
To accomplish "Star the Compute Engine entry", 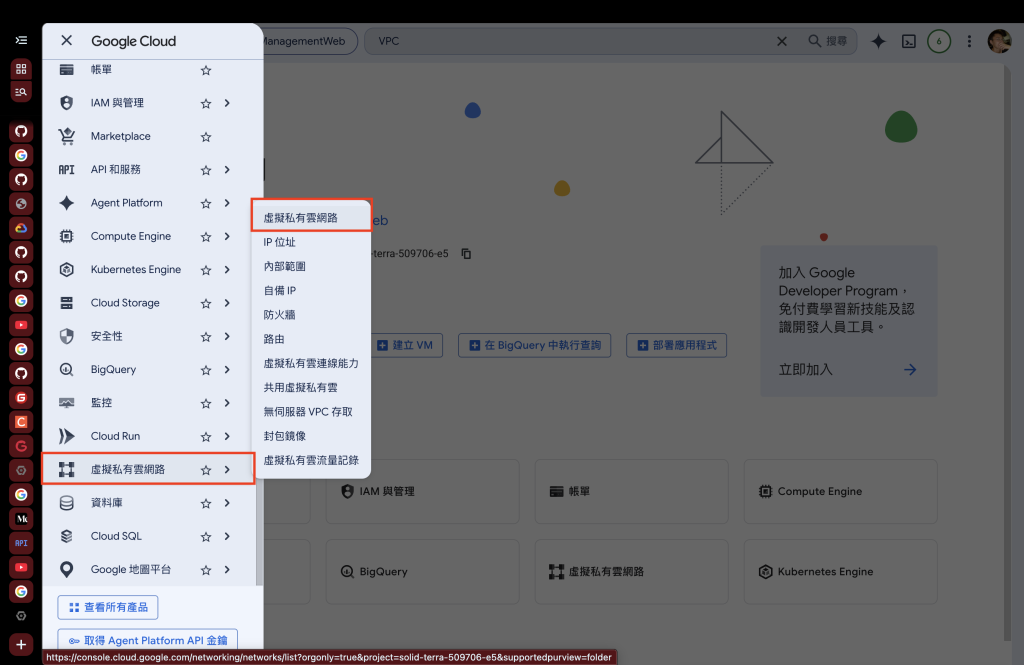I will pyautogui.click(x=206, y=236).
